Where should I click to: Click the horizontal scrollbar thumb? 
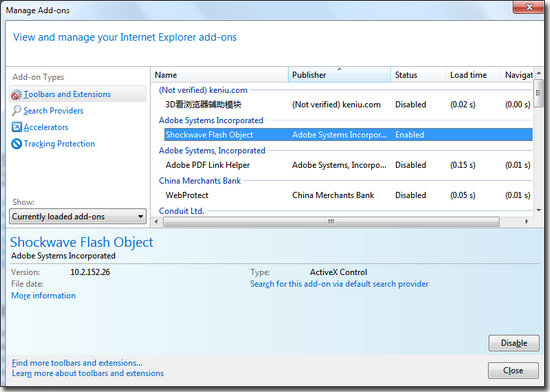tap(331, 222)
